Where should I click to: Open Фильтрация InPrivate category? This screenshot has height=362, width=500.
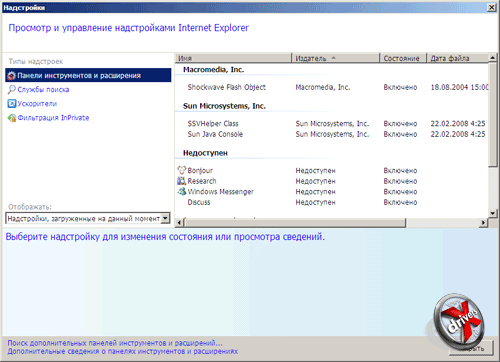point(53,118)
